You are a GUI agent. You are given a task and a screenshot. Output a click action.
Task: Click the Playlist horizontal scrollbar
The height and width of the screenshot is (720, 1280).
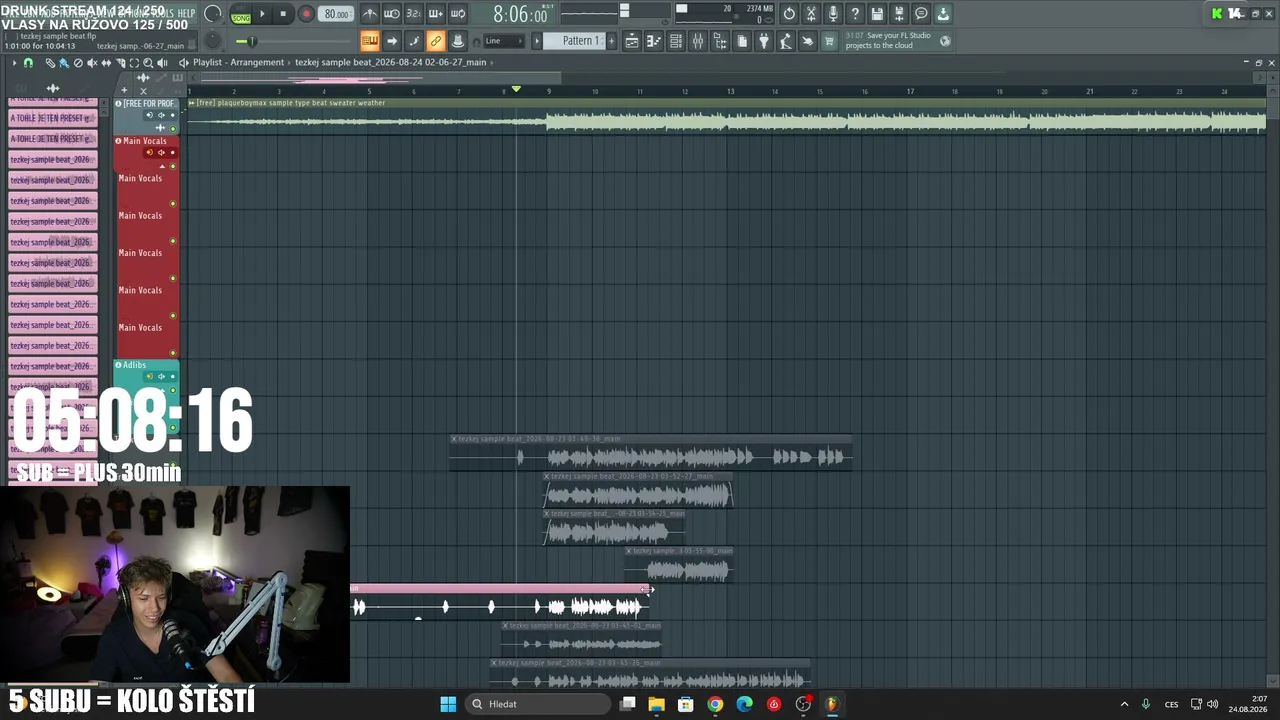coord(380,78)
